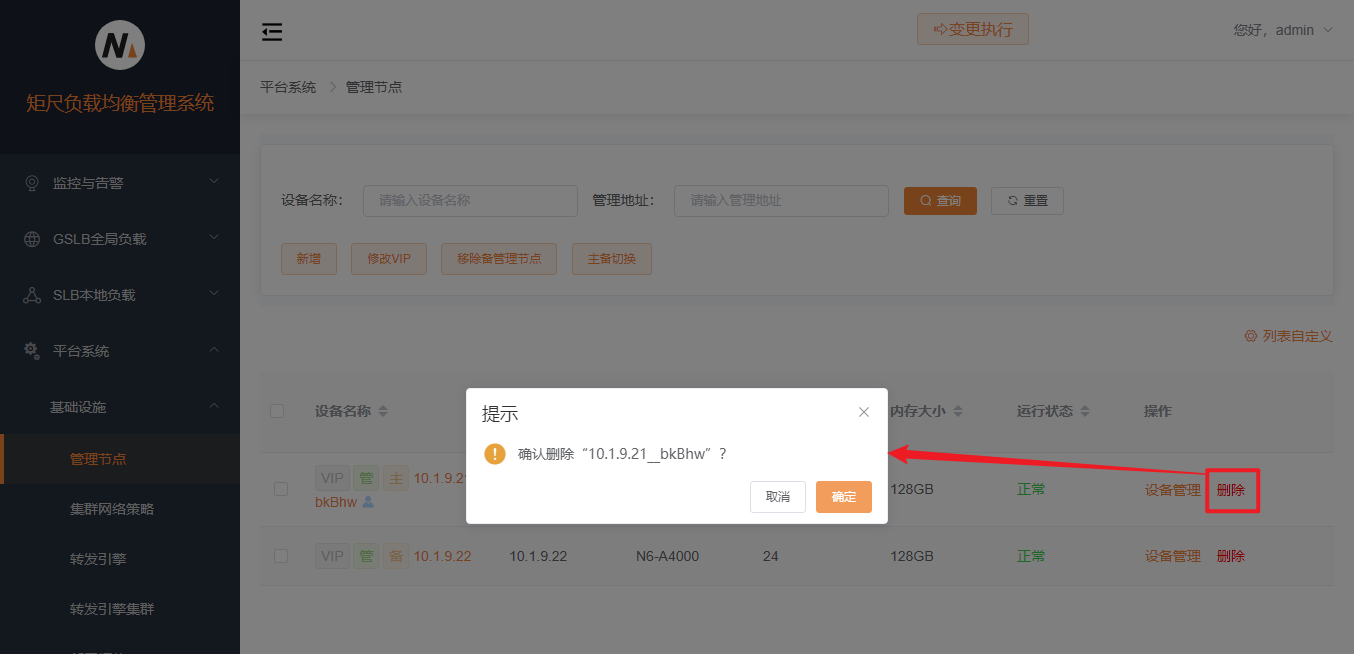This screenshot has height=654, width=1354.
Task: Click the 监控与告警 eye icon
Action: [x=30, y=182]
